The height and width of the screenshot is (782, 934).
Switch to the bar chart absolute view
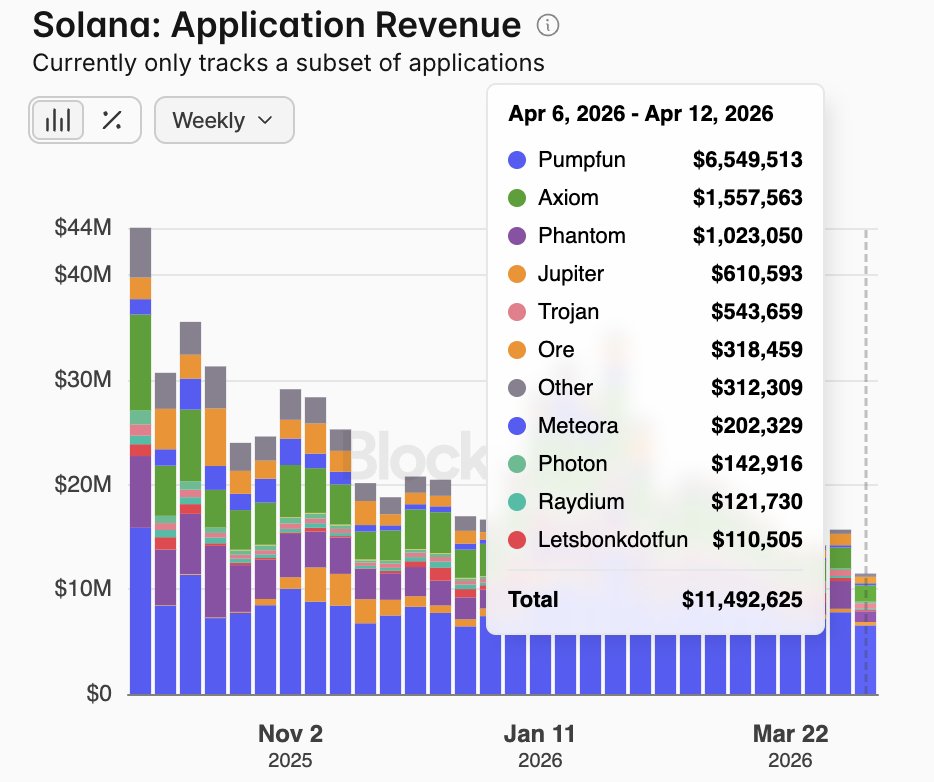59,120
